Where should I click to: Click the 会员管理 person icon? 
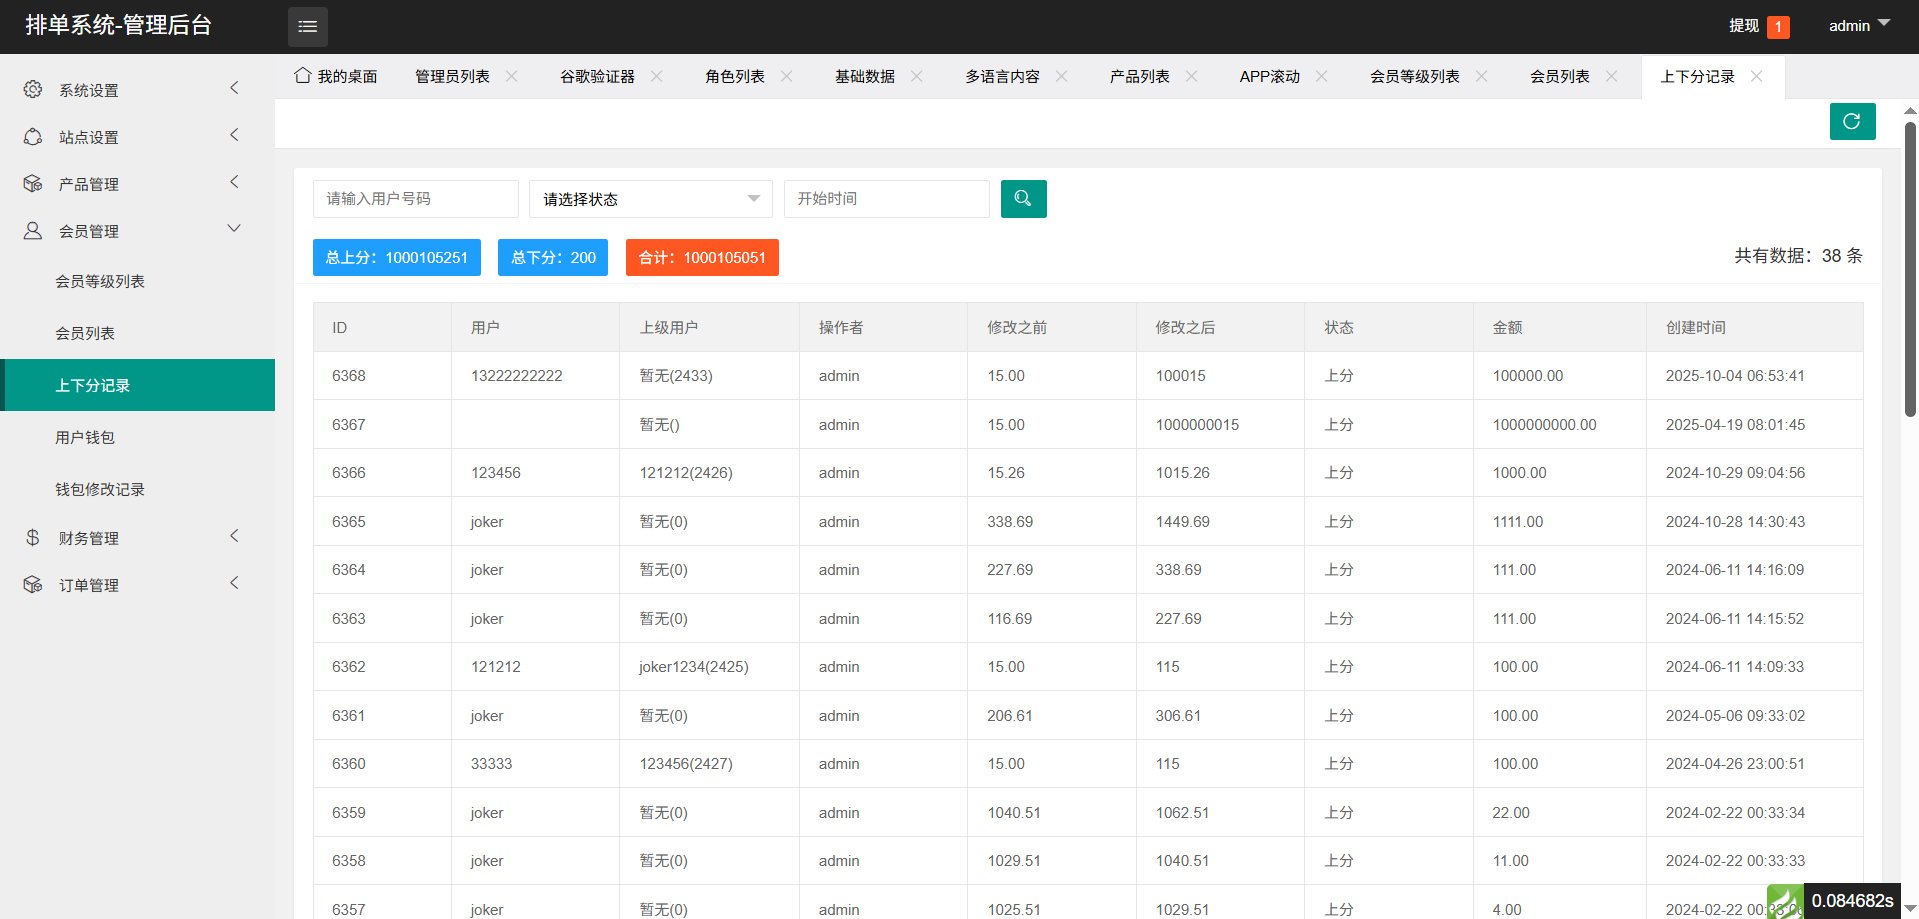coord(33,231)
